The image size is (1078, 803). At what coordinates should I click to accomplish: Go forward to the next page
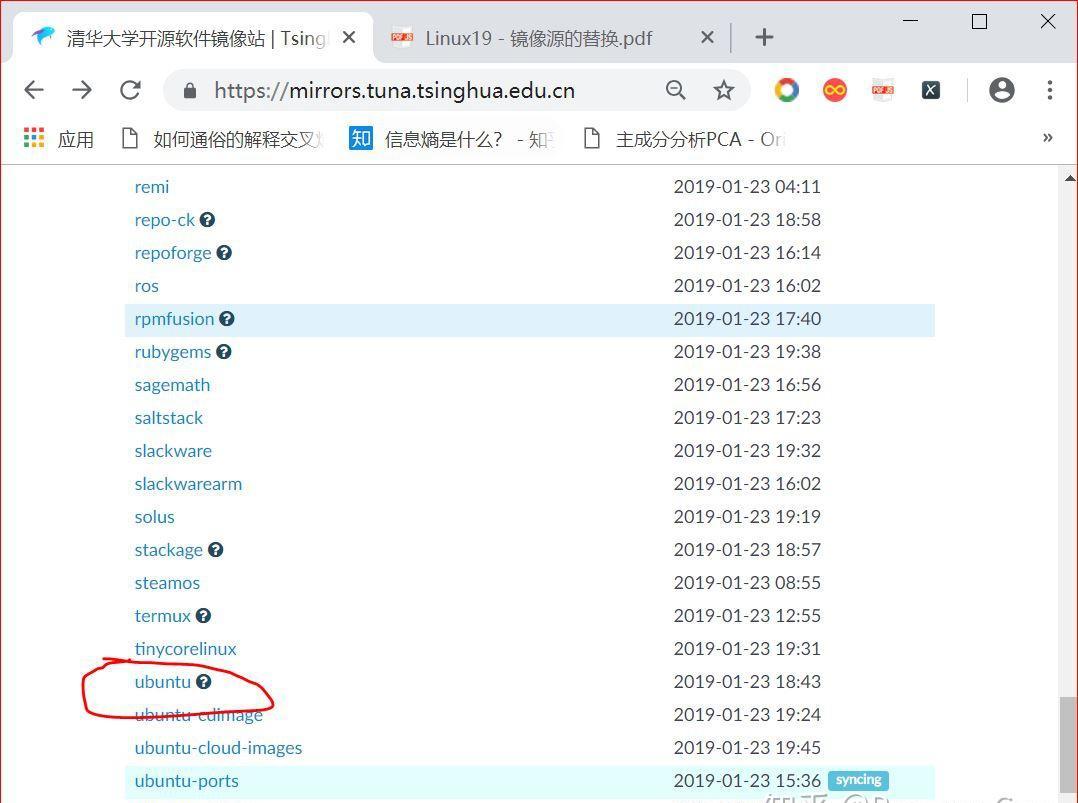(x=82, y=90)
